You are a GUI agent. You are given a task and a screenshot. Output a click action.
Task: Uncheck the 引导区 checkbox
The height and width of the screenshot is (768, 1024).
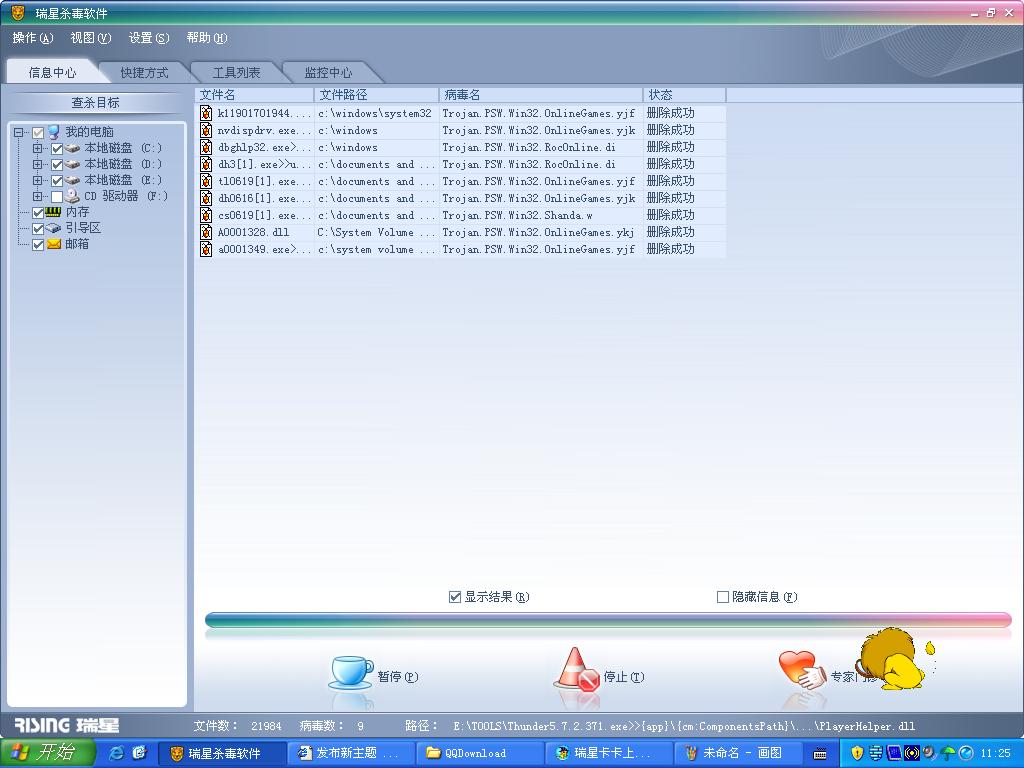38,229
